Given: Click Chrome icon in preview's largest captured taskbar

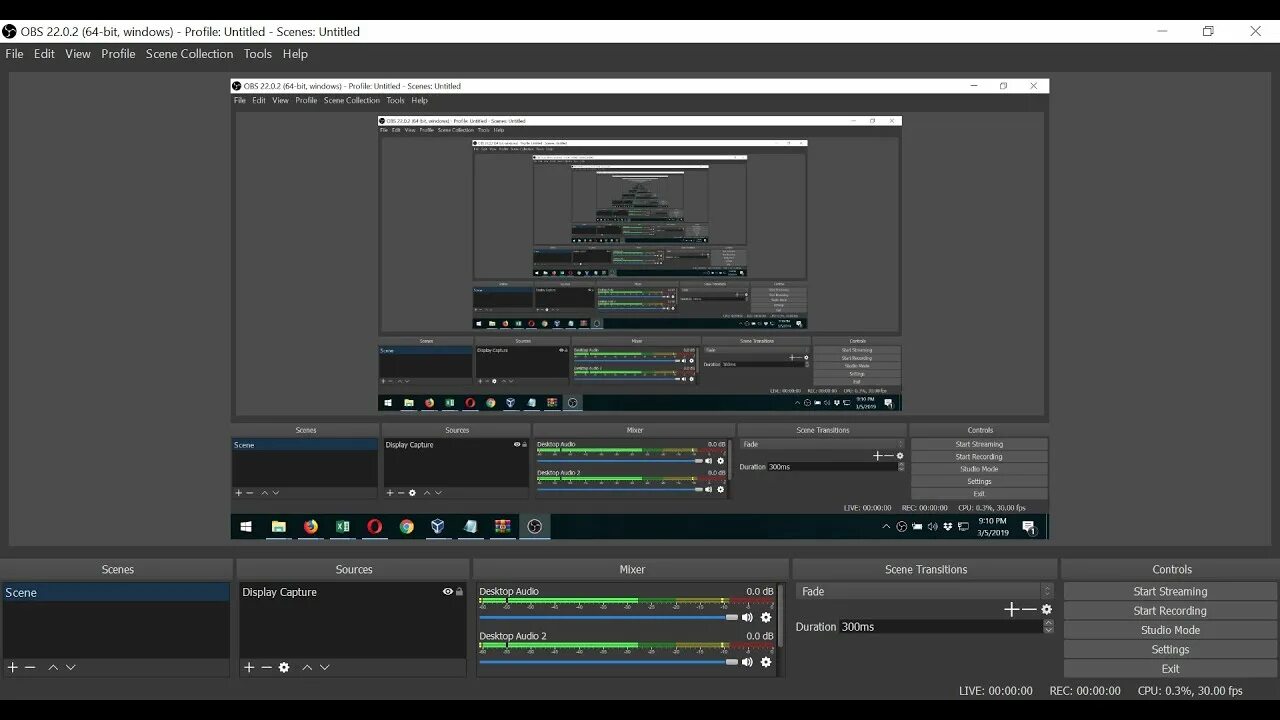Looking at the screenshot, I should point(406,527).
